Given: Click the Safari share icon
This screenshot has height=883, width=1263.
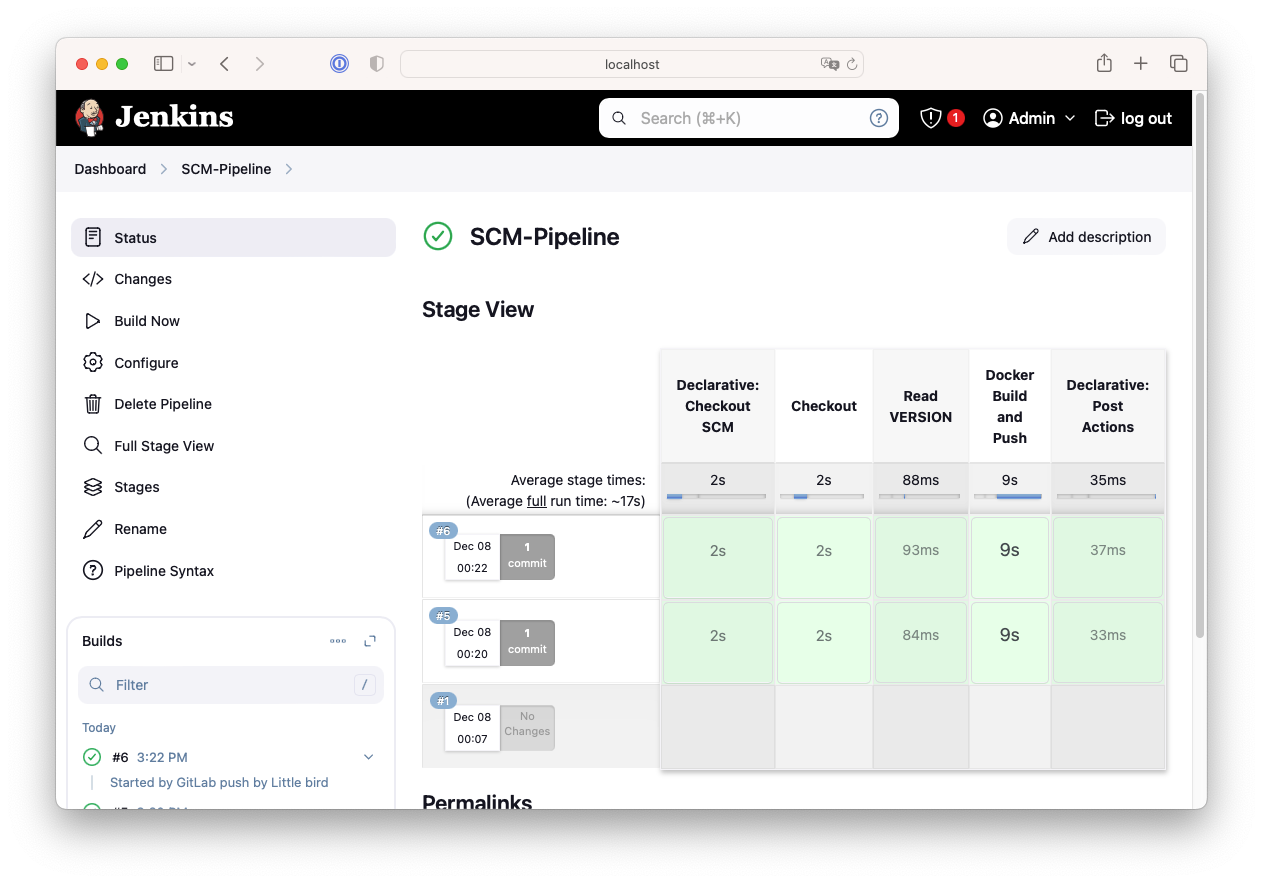Looking at the screenshot, I should 1104,63.
